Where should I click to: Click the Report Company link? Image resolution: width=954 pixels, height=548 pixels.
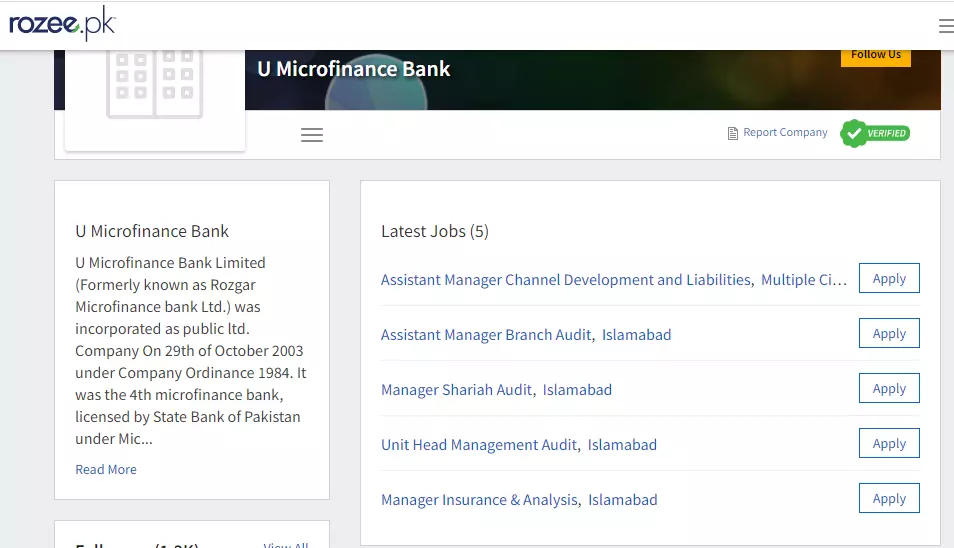tap(785, 133)
